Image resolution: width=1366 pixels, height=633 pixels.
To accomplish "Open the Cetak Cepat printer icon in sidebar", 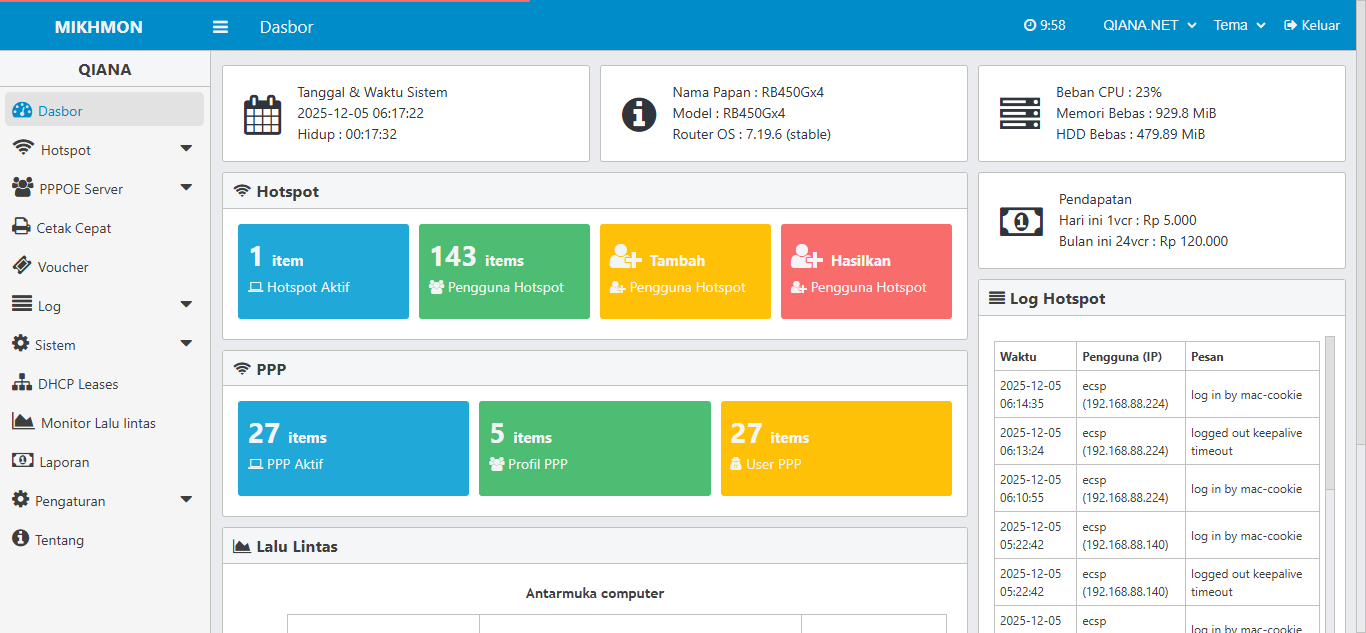I will 20,227.
